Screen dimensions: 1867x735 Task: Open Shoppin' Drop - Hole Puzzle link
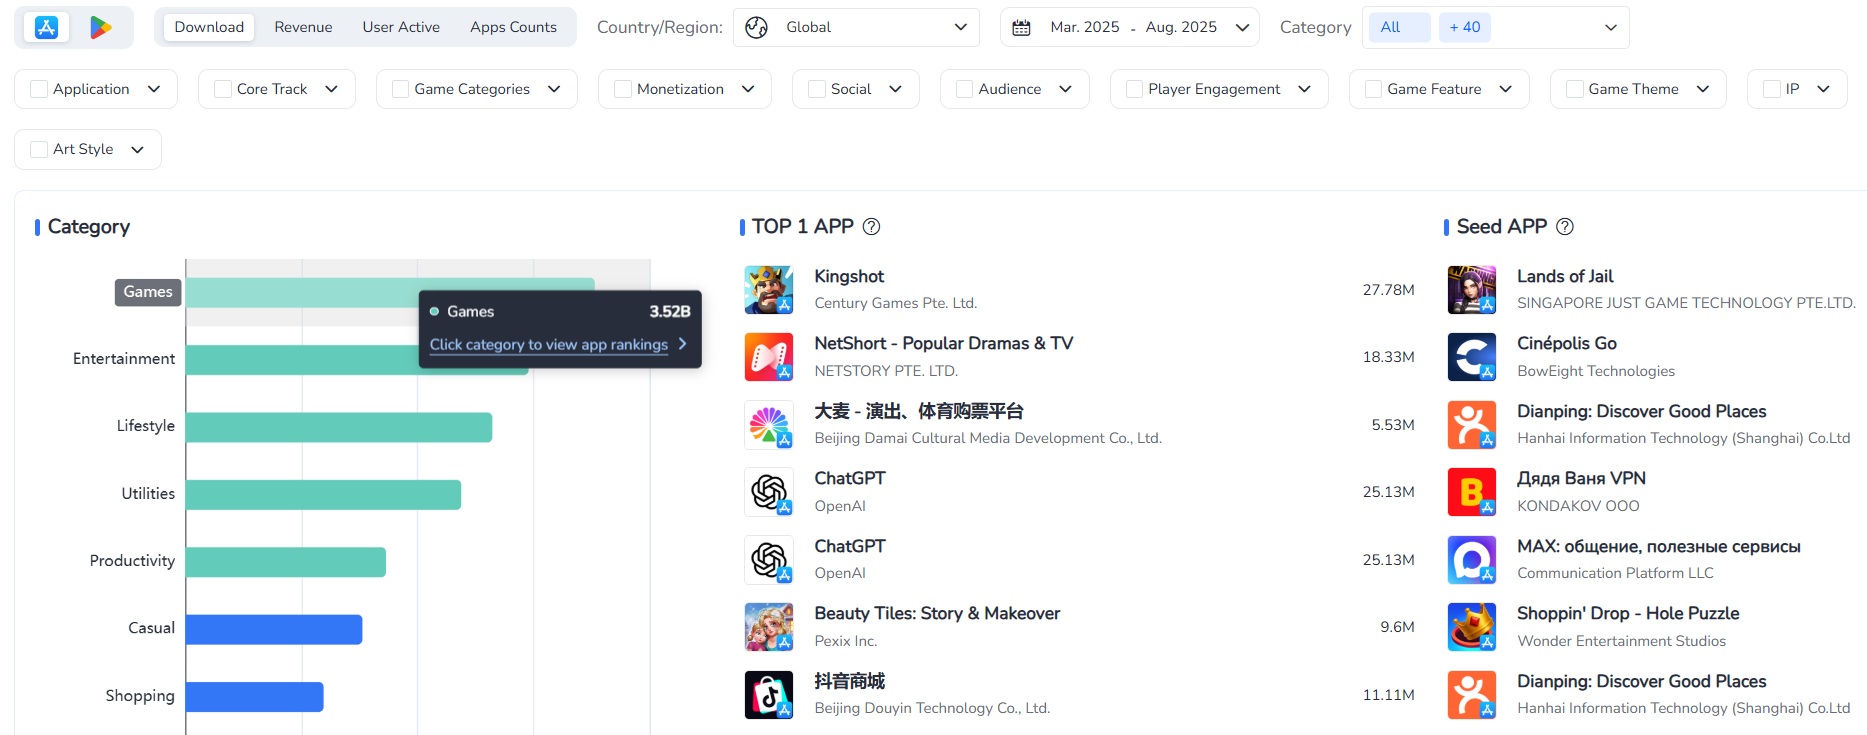[x=1628, y=613]
